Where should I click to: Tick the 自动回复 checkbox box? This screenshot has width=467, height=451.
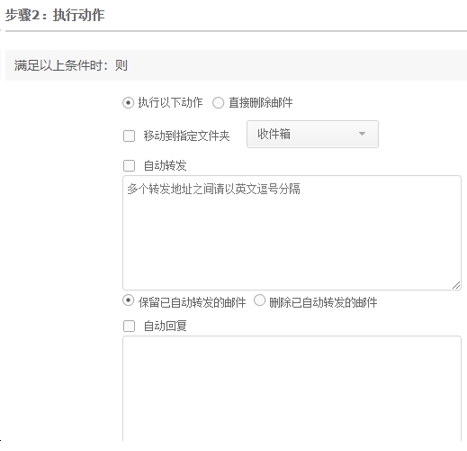click(x=129, y=326)
